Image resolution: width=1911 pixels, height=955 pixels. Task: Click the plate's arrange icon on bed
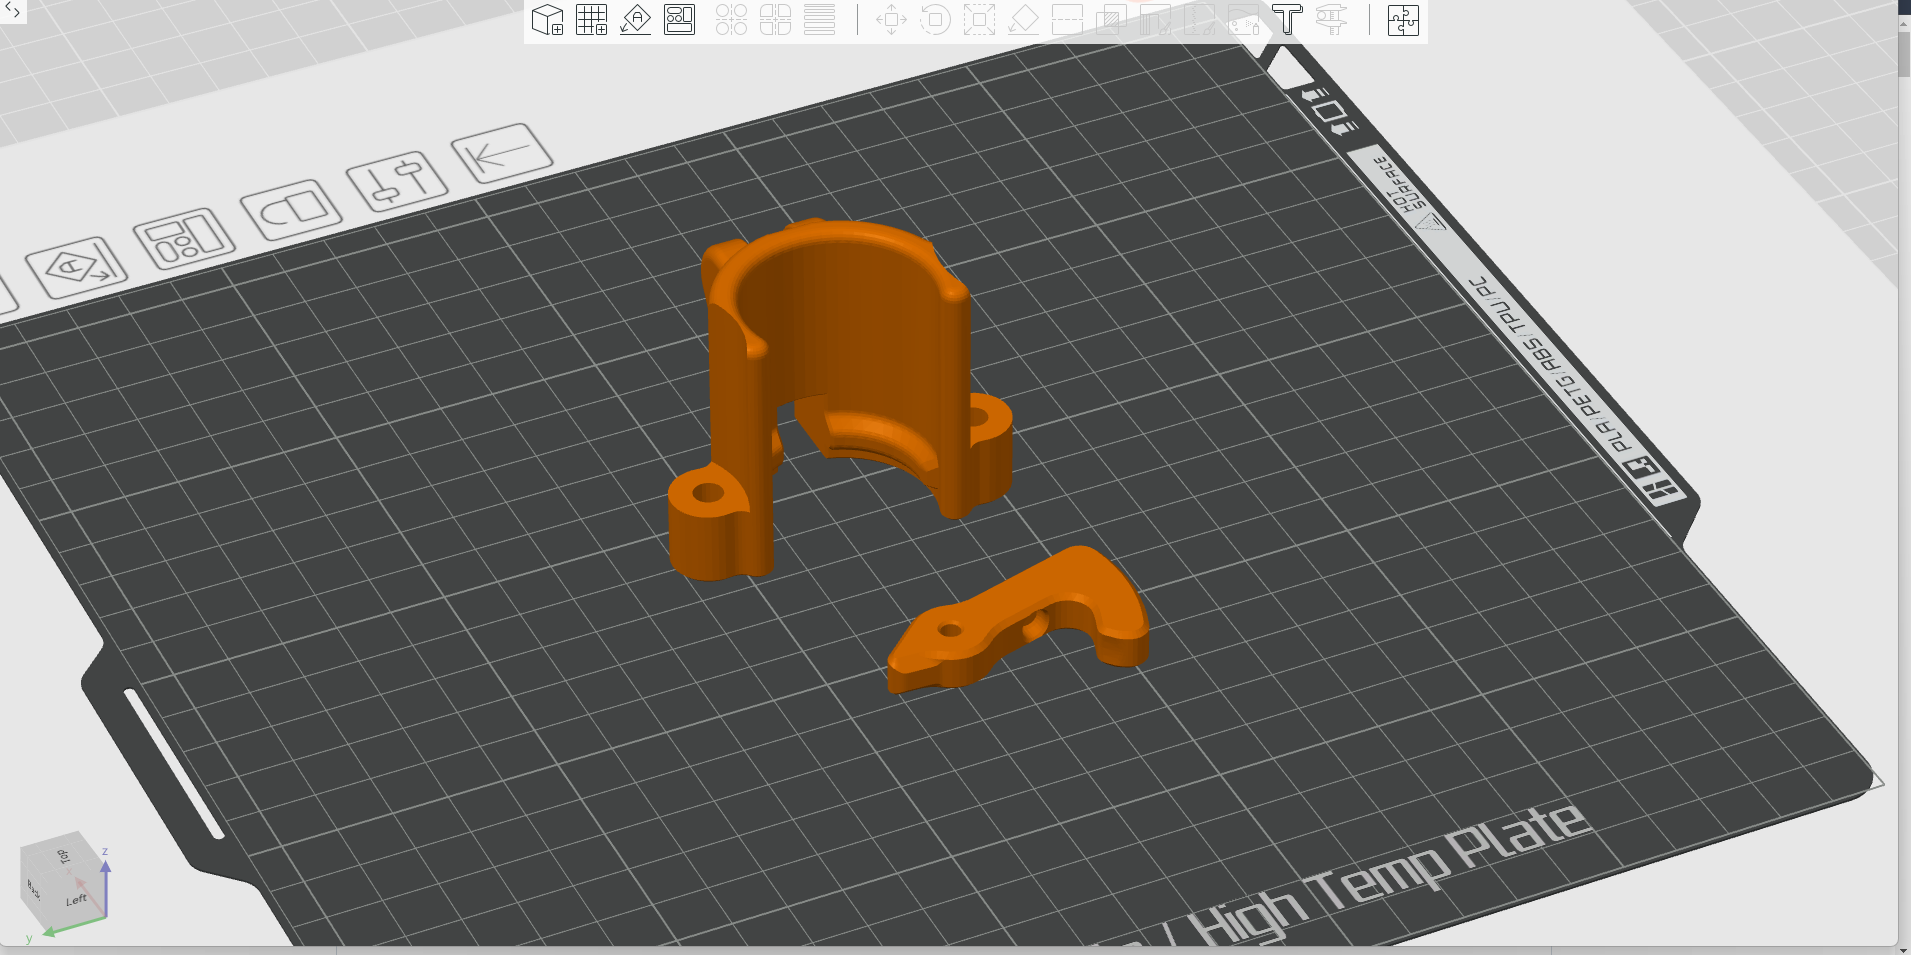pos(184,238)
